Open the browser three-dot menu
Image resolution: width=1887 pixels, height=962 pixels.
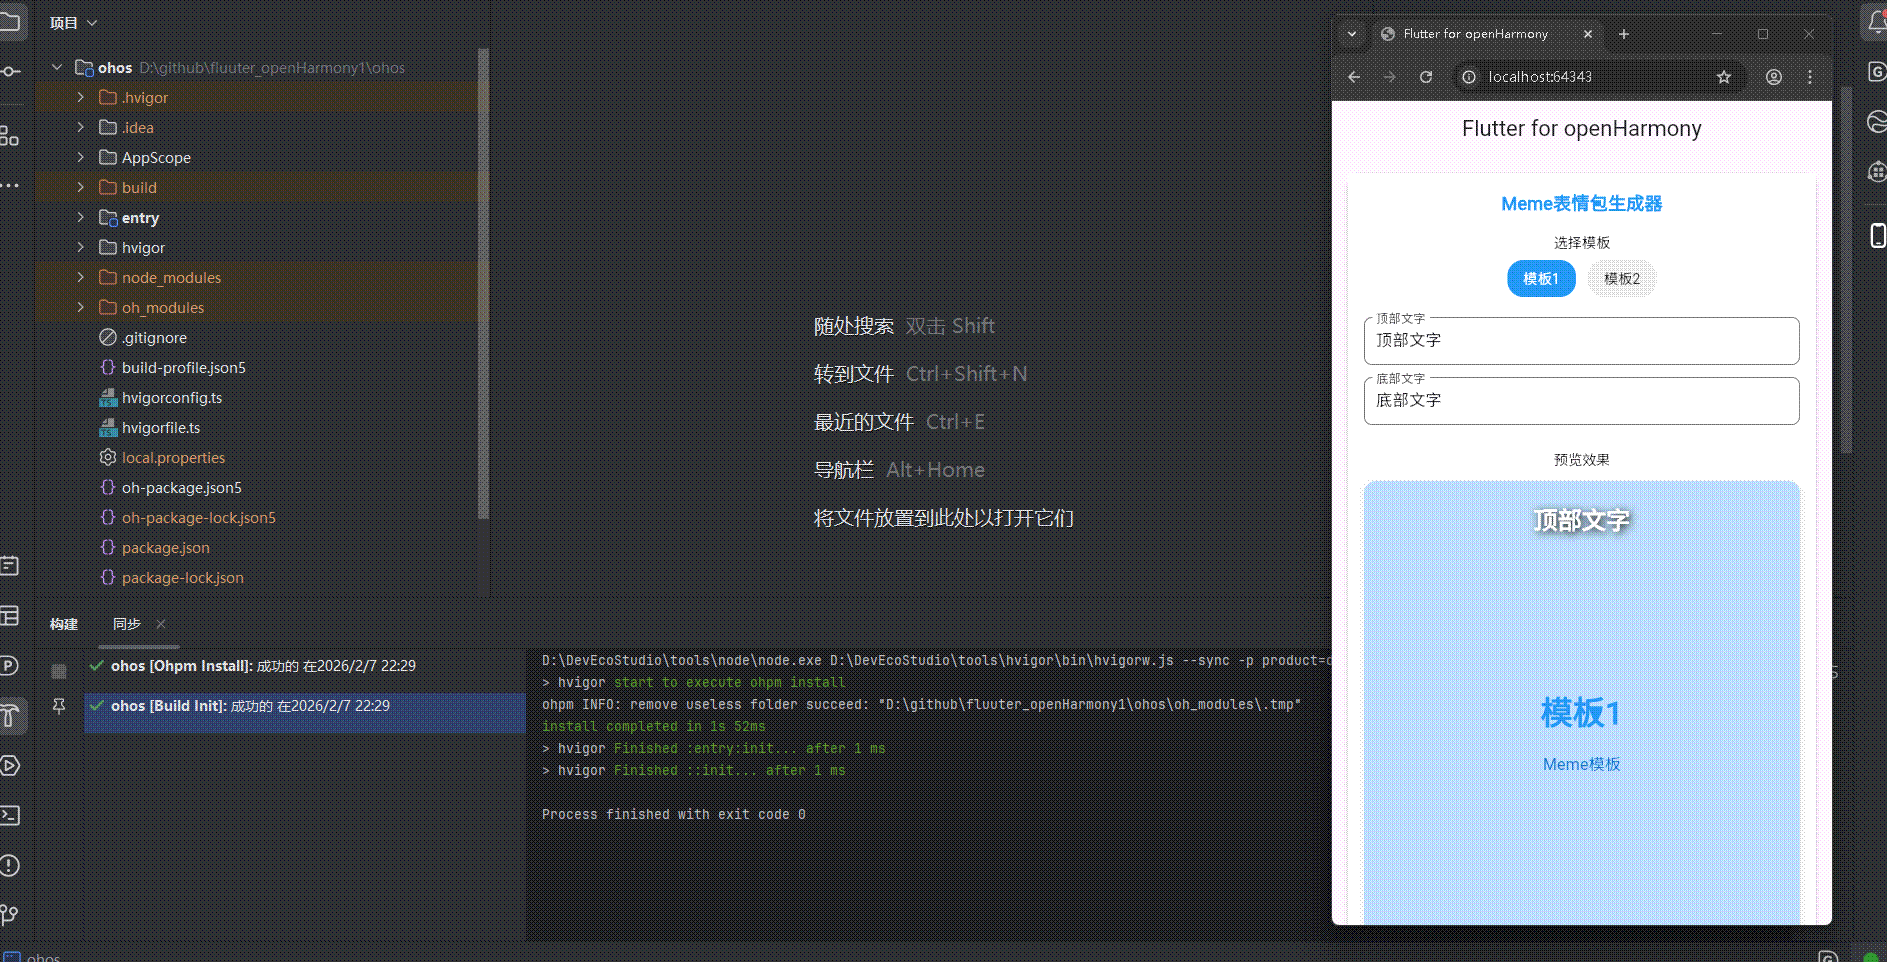pyautogui.click(x=1810, y=77)
